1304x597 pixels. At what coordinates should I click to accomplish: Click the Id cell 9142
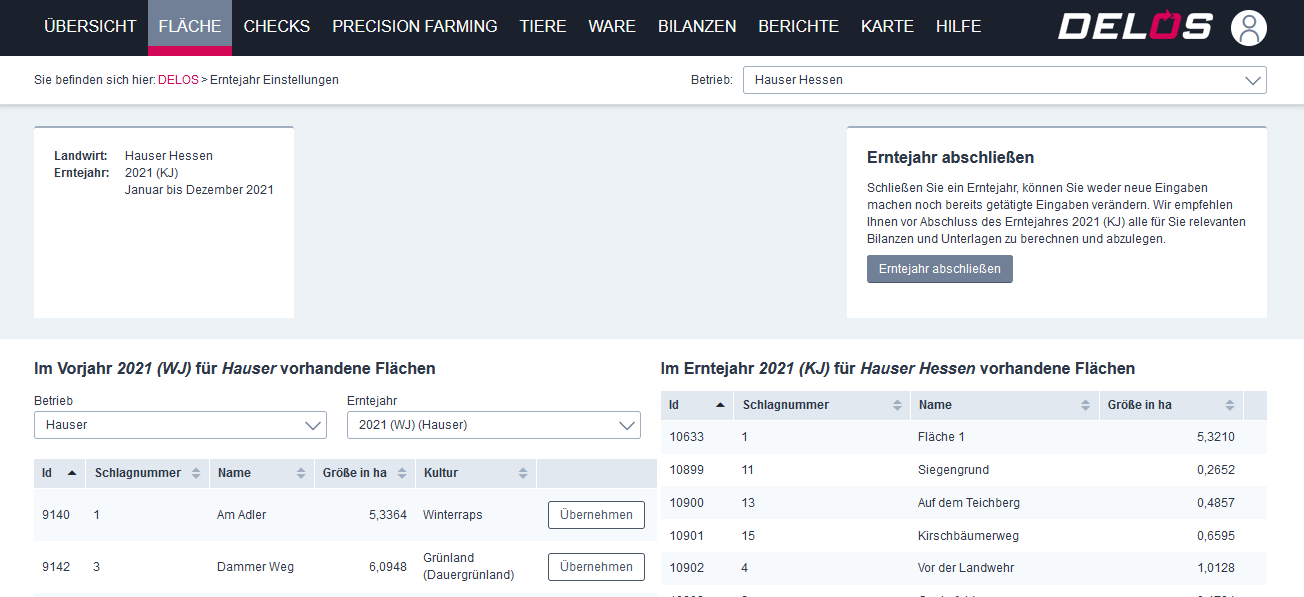(x=56, y=567)
